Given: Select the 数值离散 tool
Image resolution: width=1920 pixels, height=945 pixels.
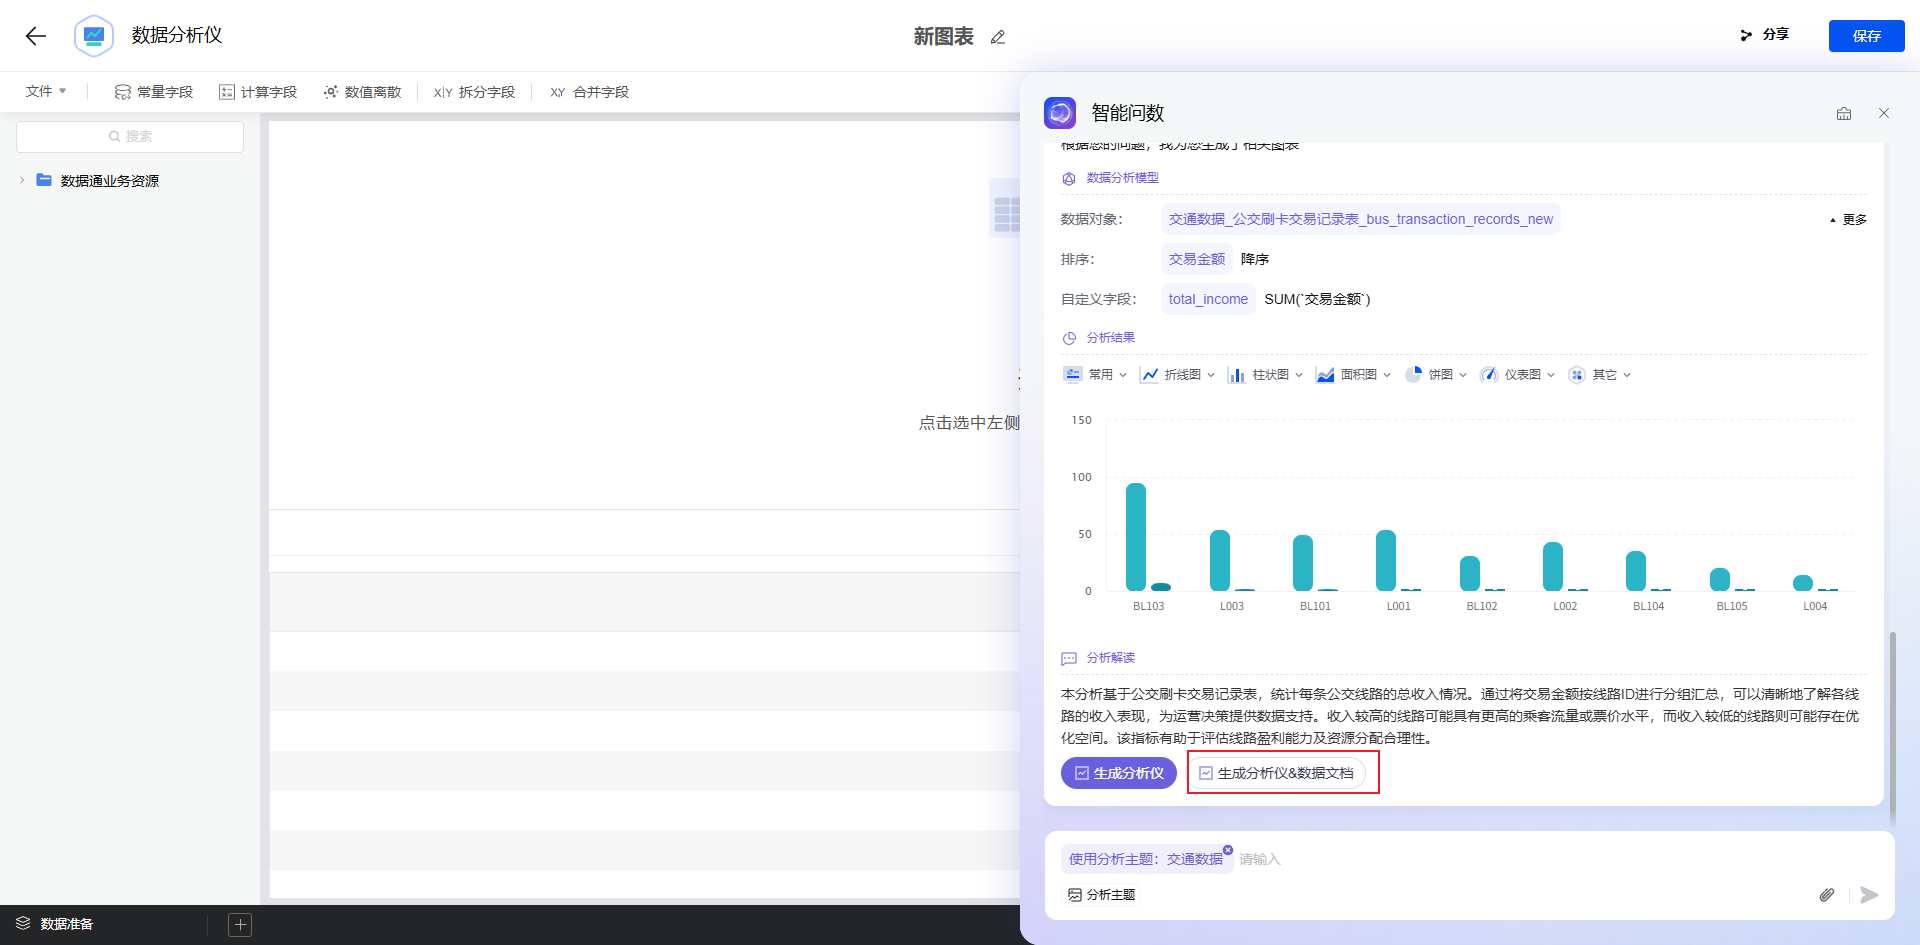Looking at the screenshot, I should 362,92.
